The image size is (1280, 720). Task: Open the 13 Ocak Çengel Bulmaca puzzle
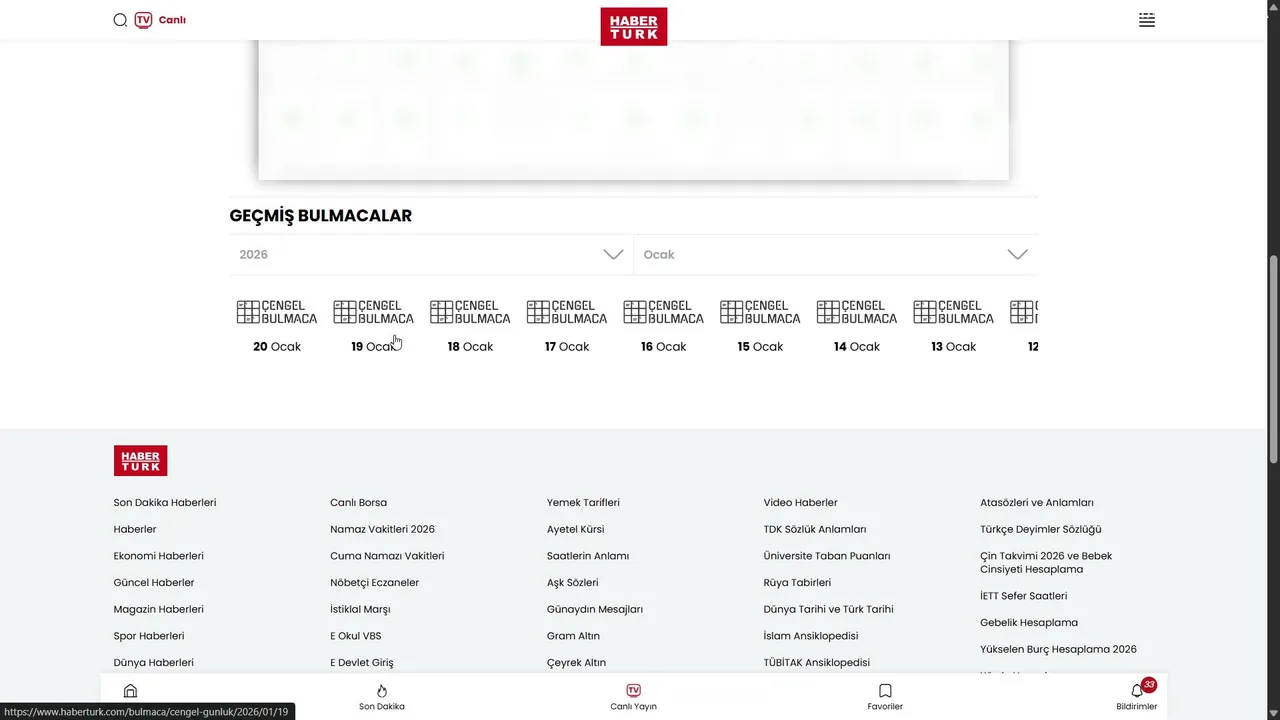coord(953,325)
